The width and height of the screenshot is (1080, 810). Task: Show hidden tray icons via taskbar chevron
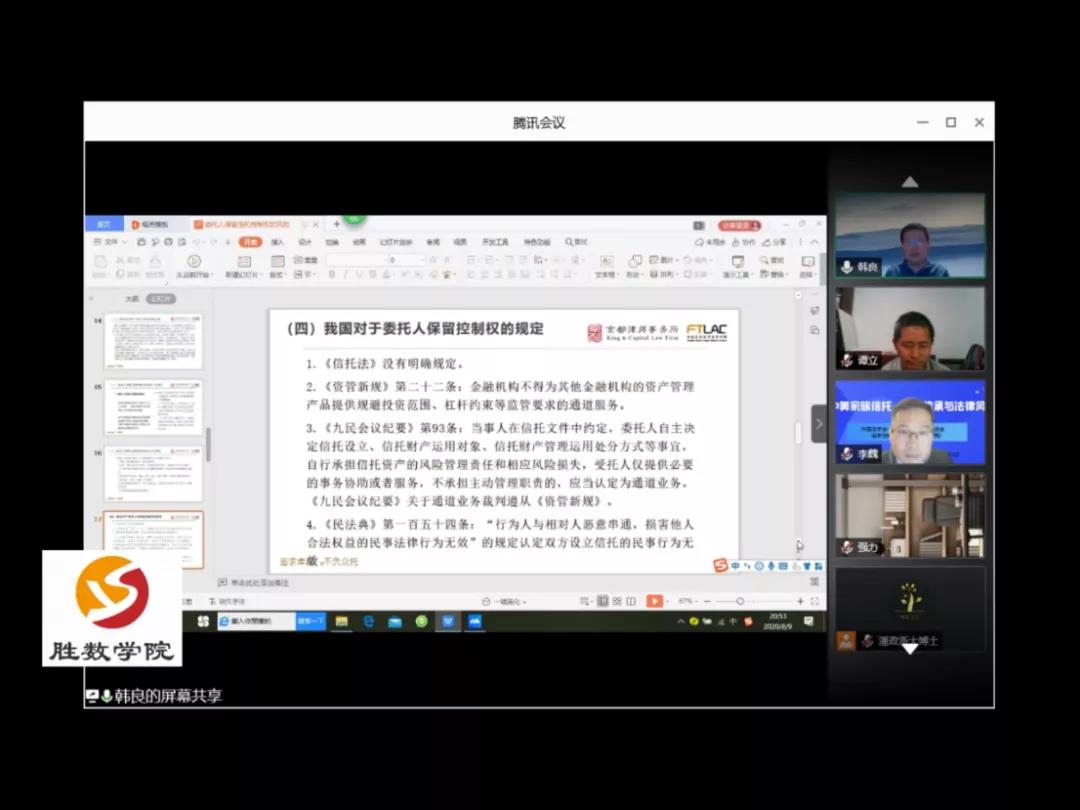(681, 621)
